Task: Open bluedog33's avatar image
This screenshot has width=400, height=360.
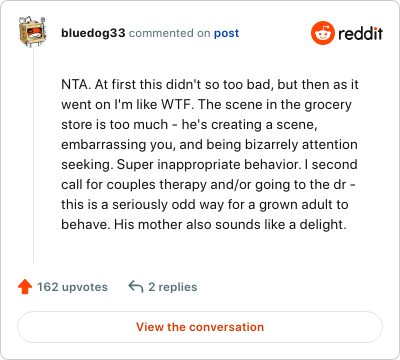Action: pos(32,32)
